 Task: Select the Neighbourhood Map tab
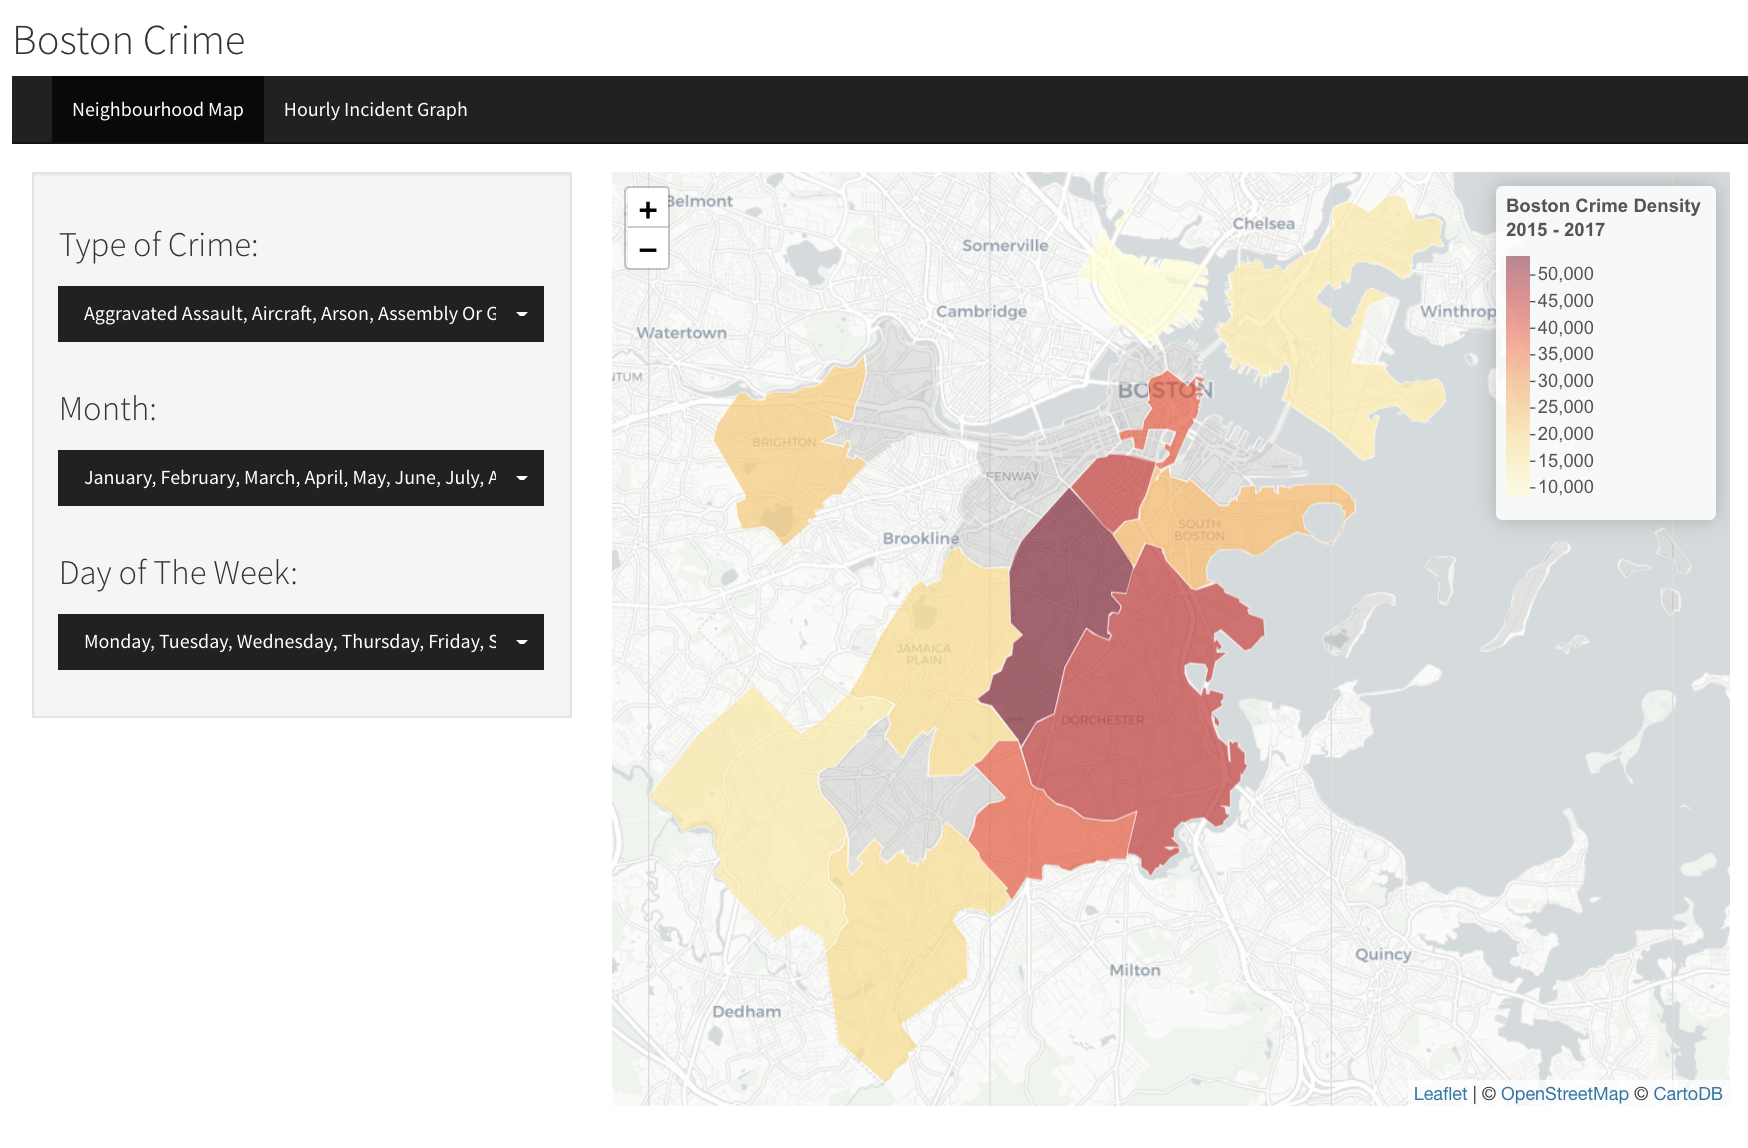[158, 110]
